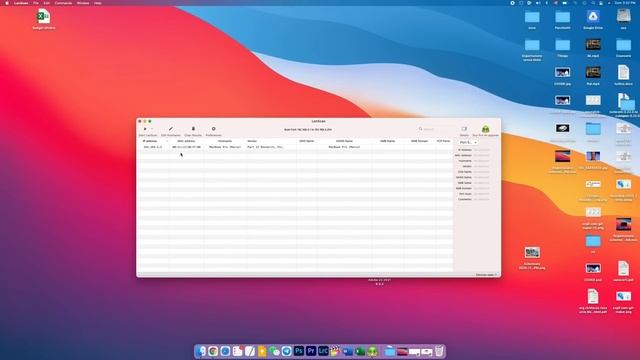Sort by the Vendor column header
The image size is (640, 360).
(252, 141)
